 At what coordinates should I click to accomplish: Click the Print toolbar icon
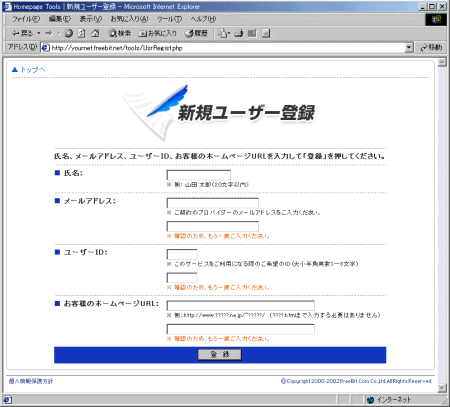(x=238, y=33)
